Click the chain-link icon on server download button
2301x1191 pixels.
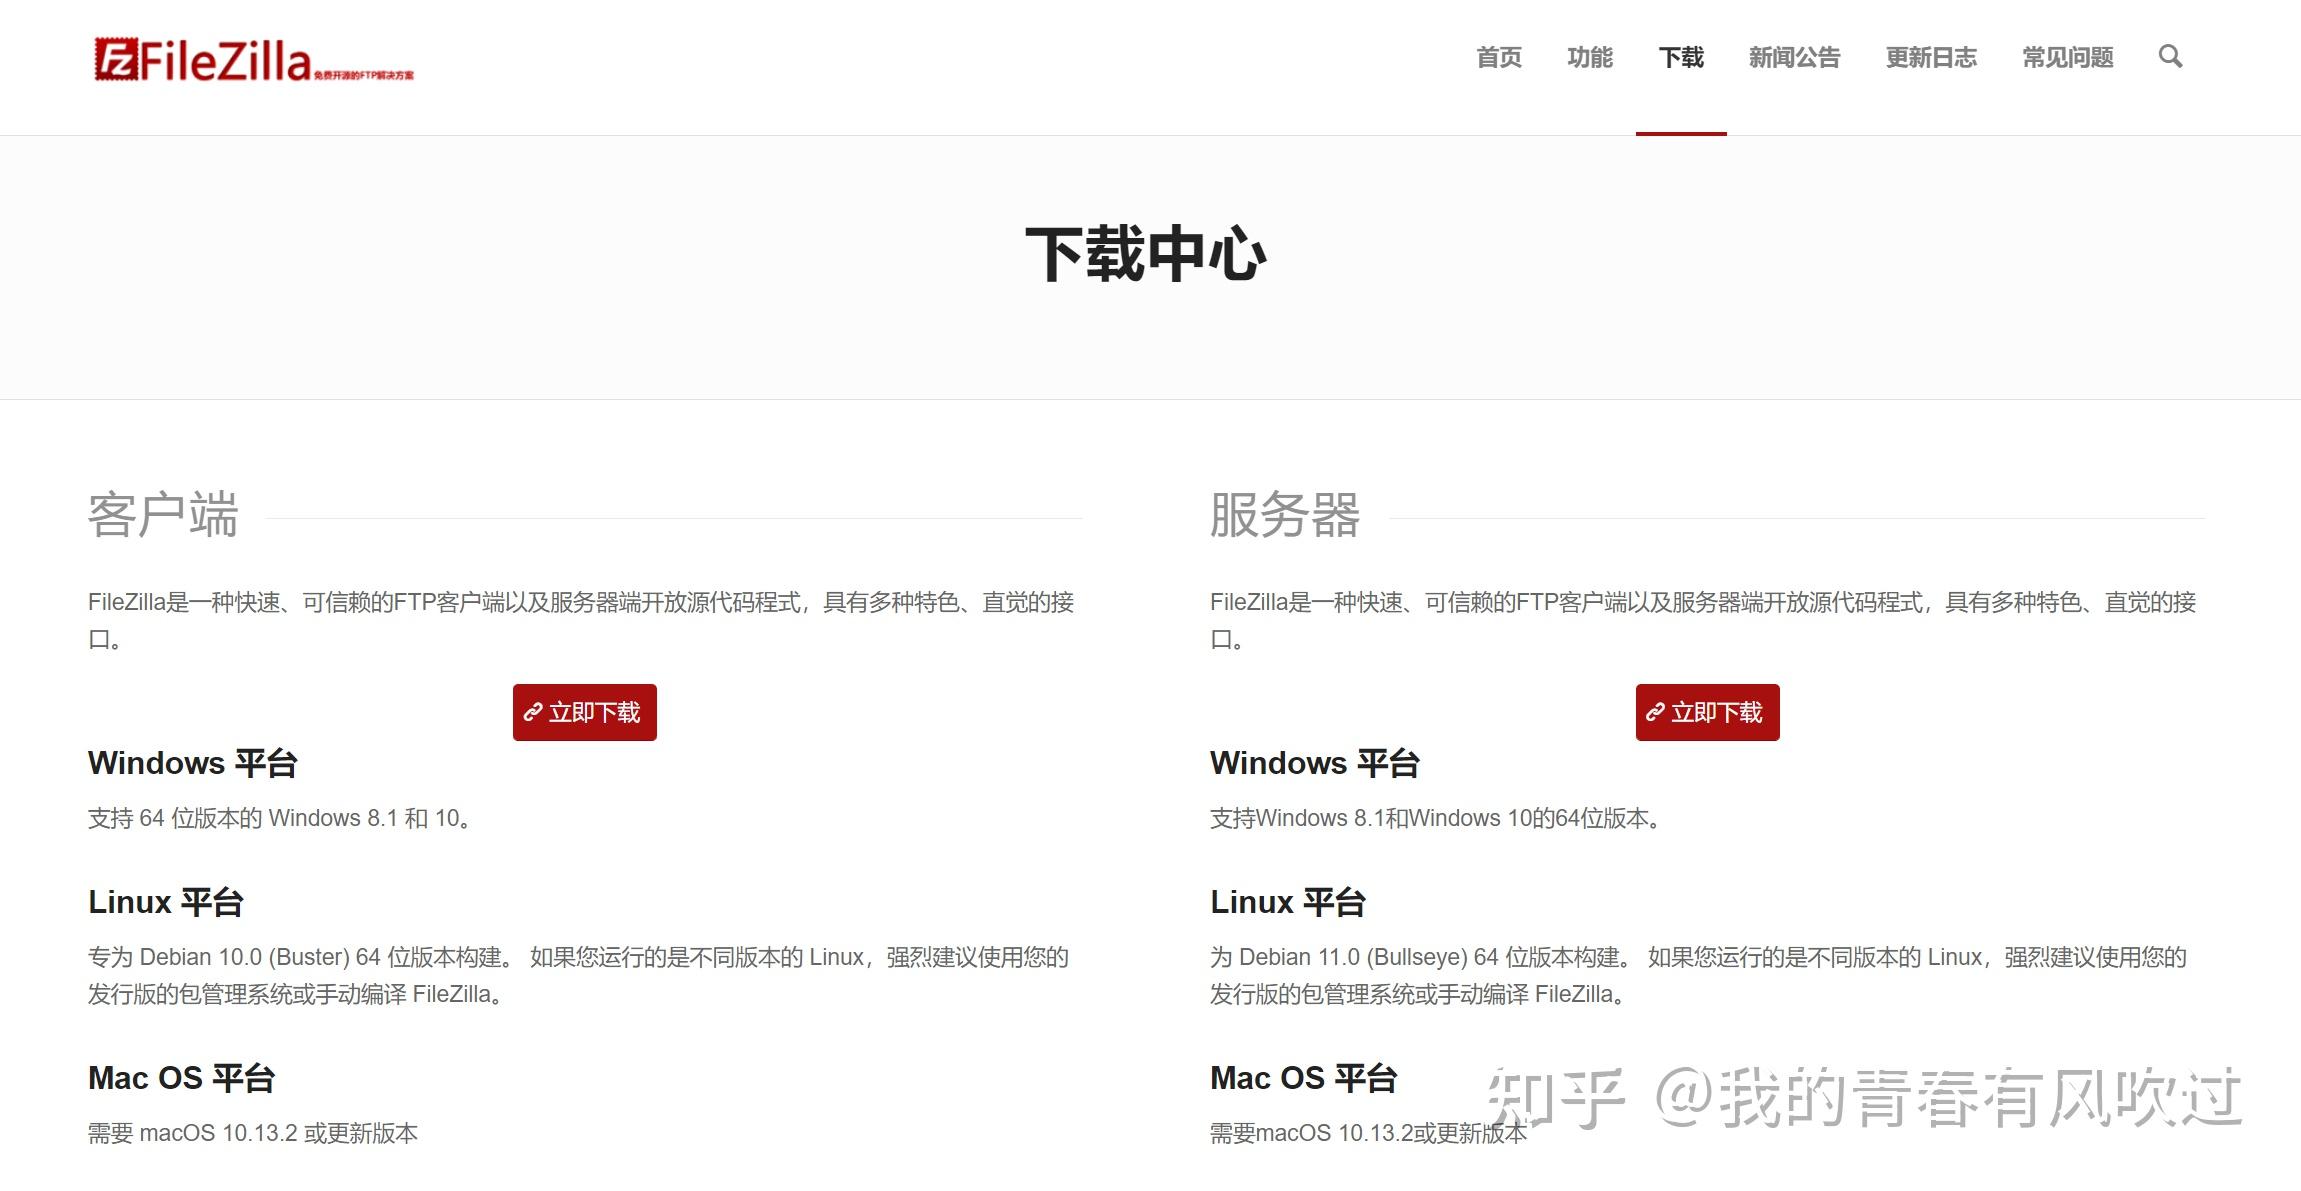tap(1655, 713)
